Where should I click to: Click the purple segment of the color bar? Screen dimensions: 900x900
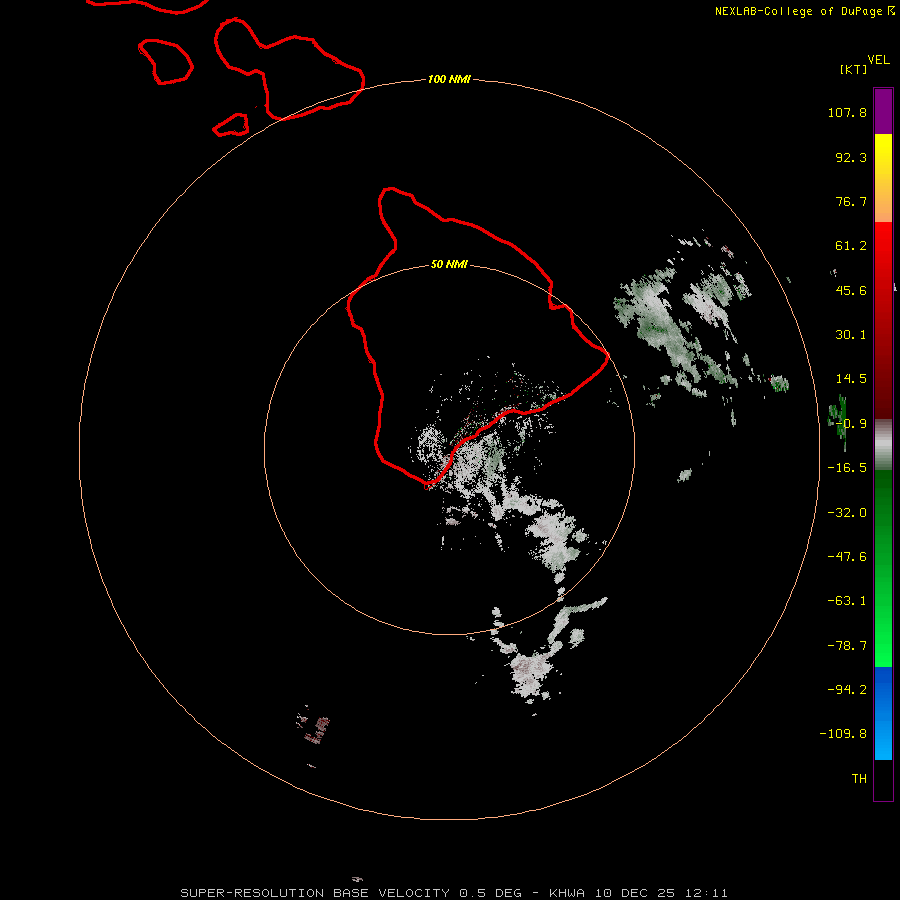(883, 111)
